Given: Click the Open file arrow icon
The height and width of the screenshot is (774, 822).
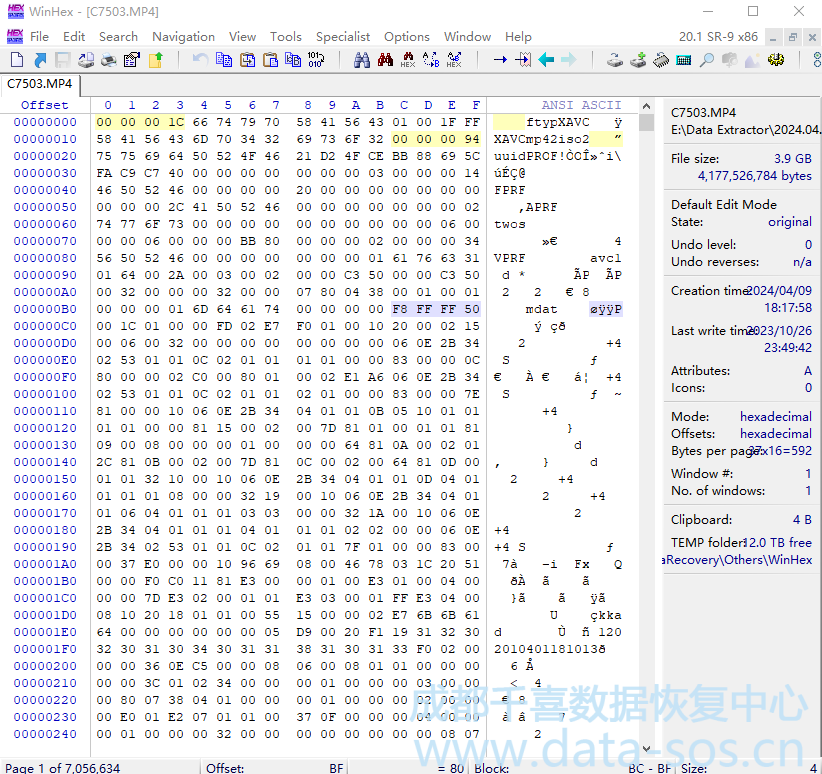Looking at the screenshot, I should click(x=39, y=60).
